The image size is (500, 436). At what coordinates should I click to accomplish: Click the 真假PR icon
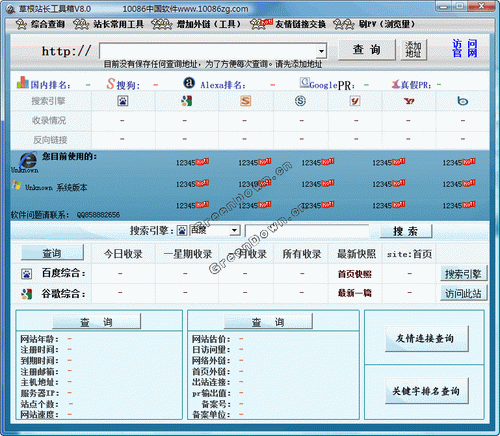click(x=396, y=84)
